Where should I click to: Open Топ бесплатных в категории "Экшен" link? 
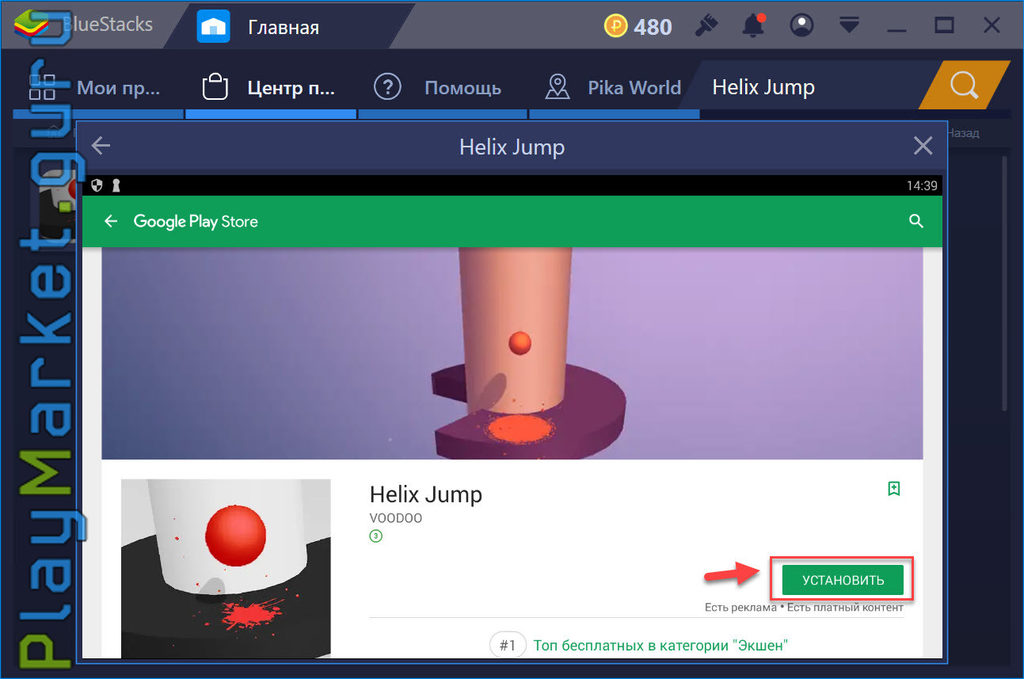tap(660, 646)
